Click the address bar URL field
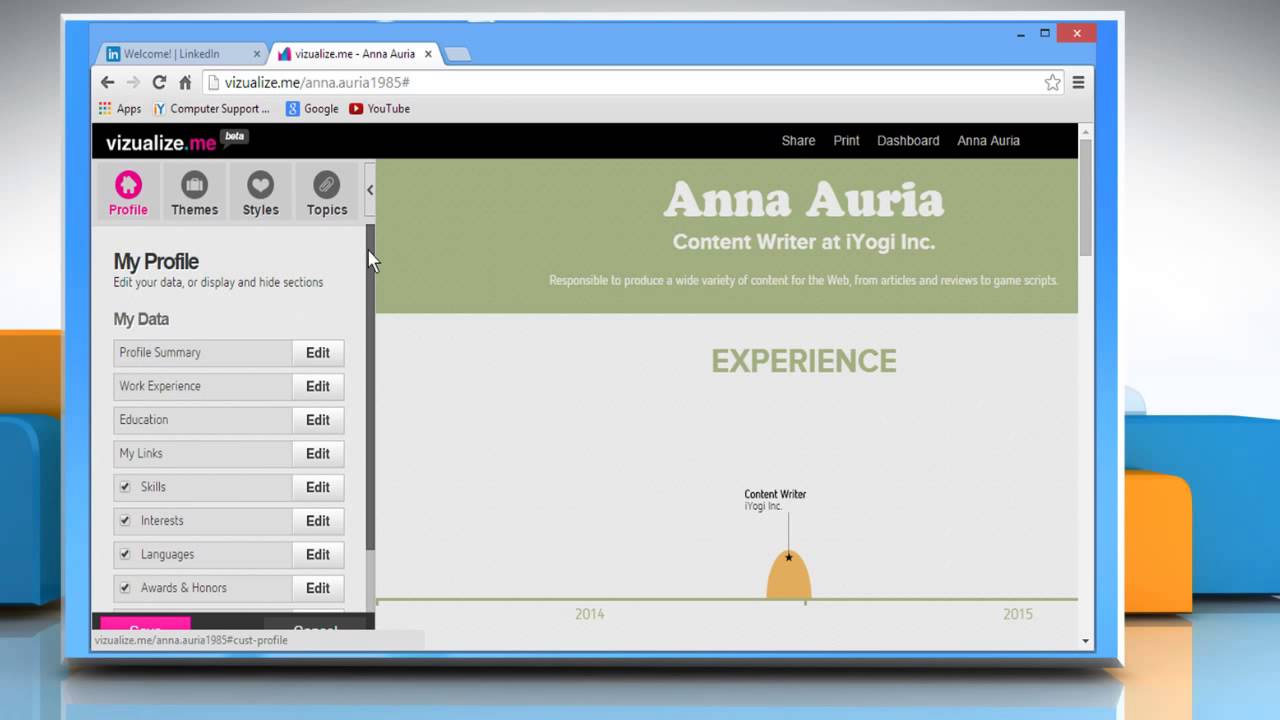1280x720 pixels. click(x=630, y=83)
